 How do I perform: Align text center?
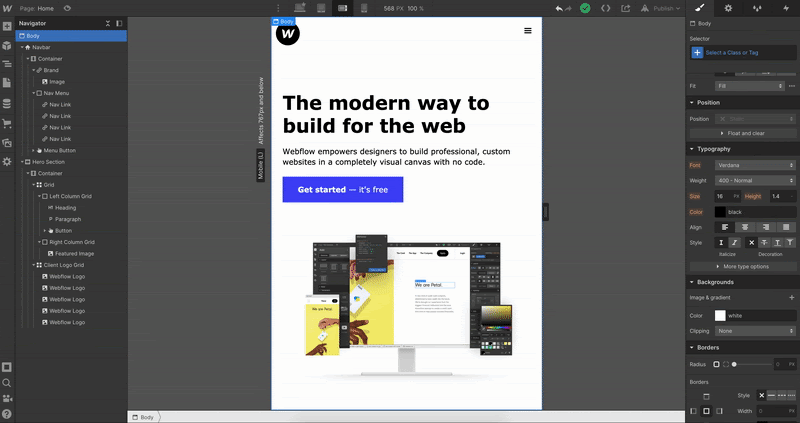pyautogui.click(x=745, y=227)
